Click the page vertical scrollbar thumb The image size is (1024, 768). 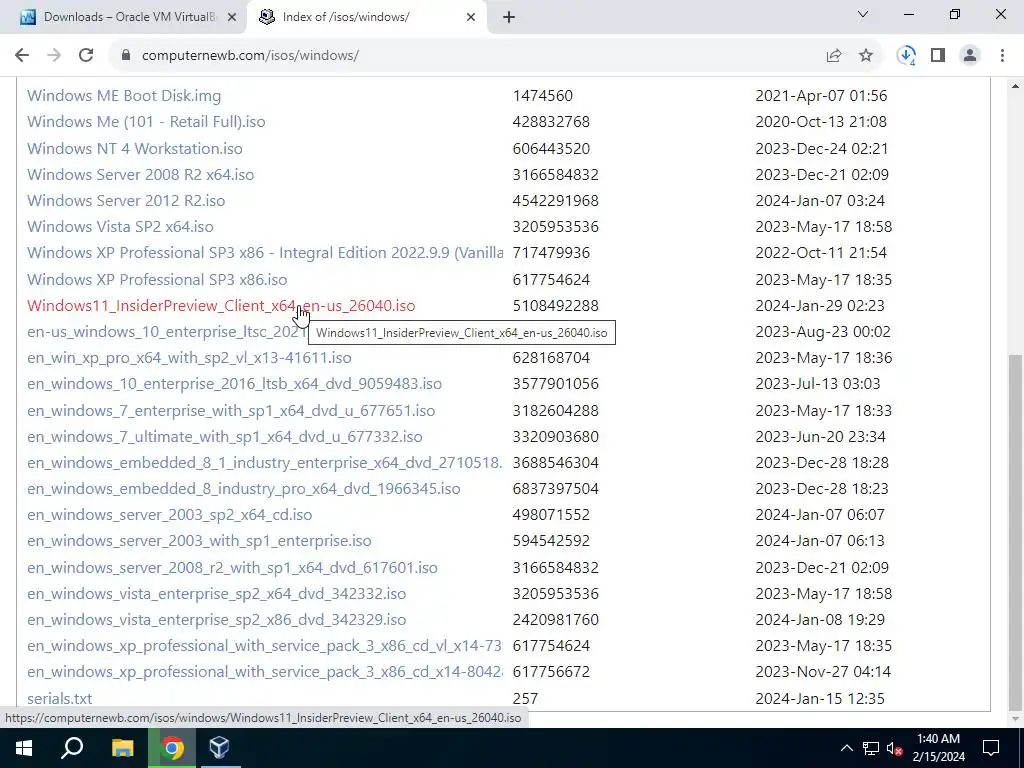[1016, 532]
